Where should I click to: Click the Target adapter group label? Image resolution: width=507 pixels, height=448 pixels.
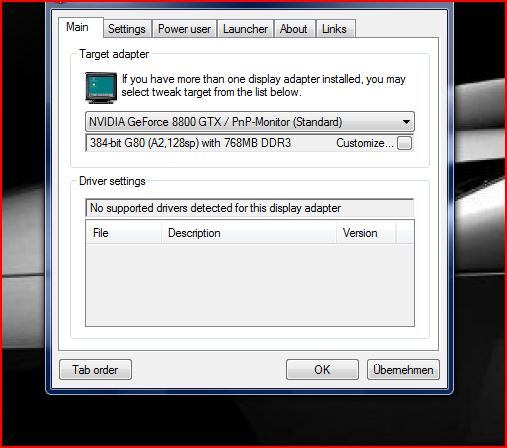pyautogui.click(x=114, y=54)
